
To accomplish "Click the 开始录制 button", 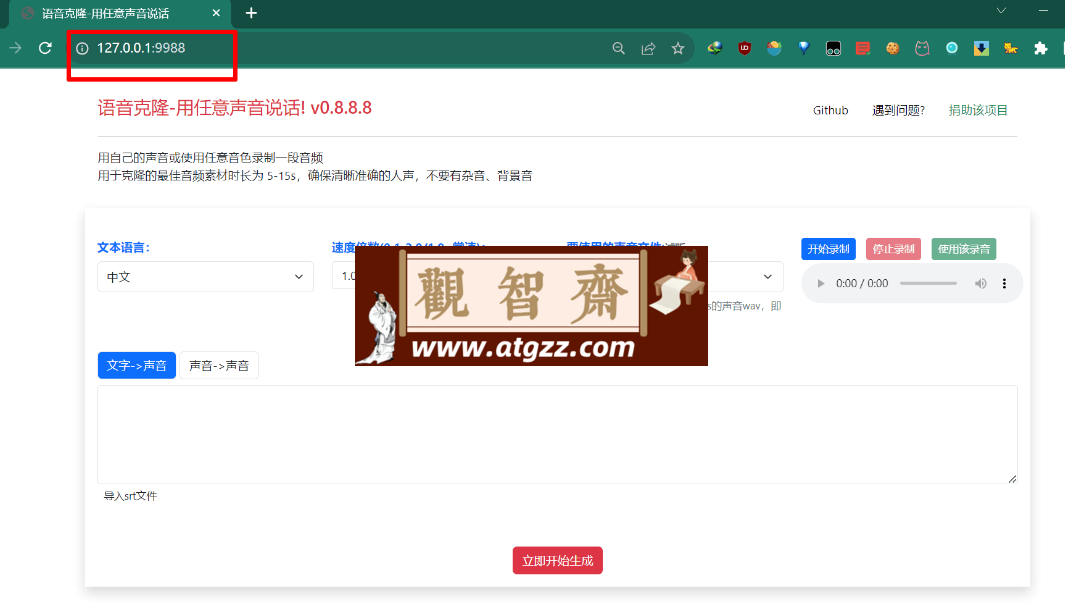I will 828,249.
